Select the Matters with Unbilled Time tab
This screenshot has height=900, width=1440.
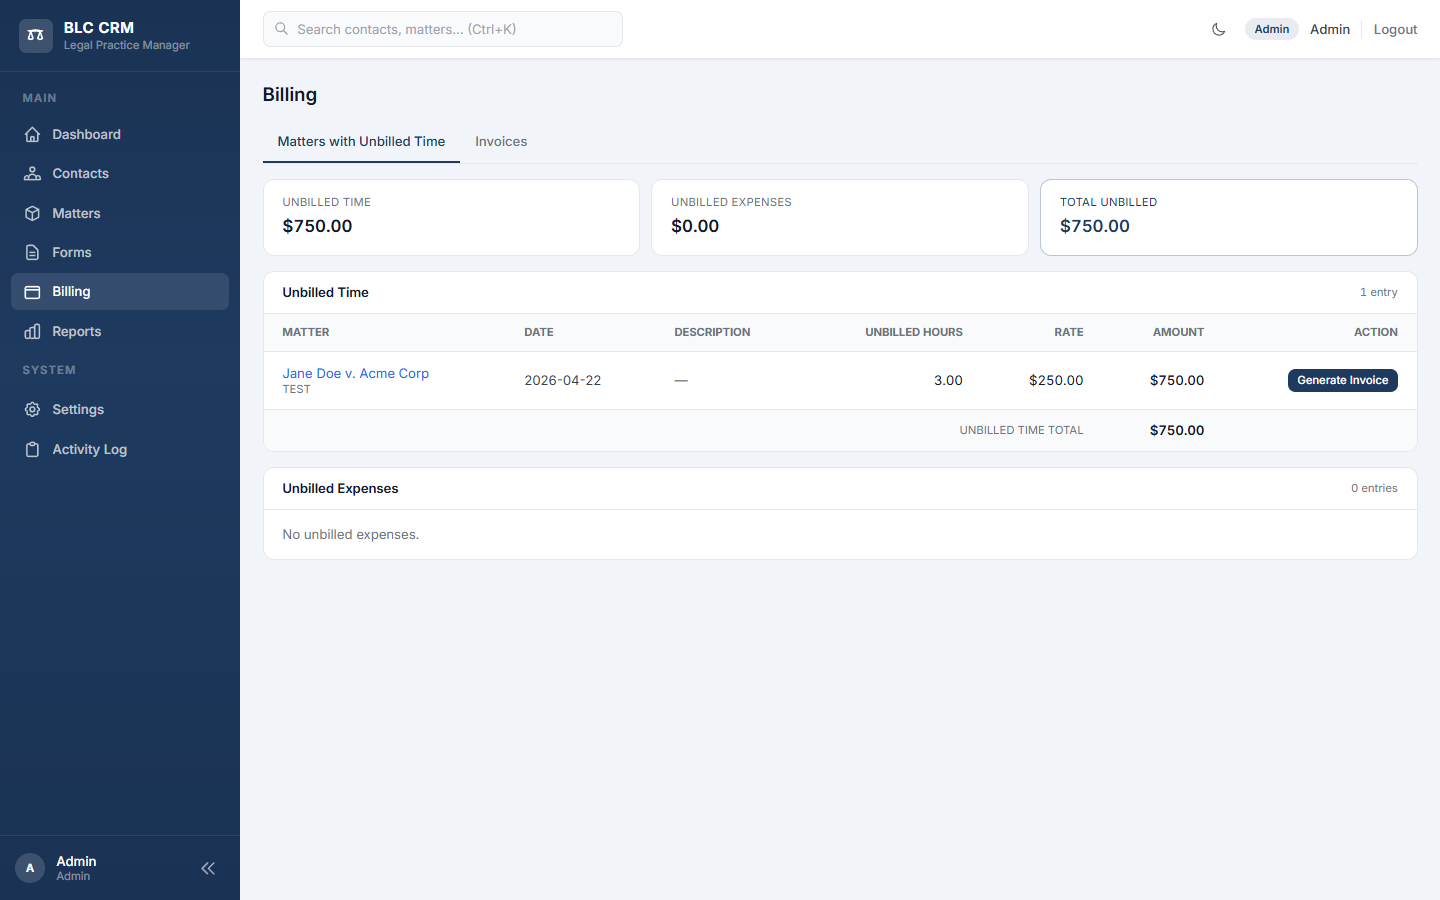pos(361,142)
